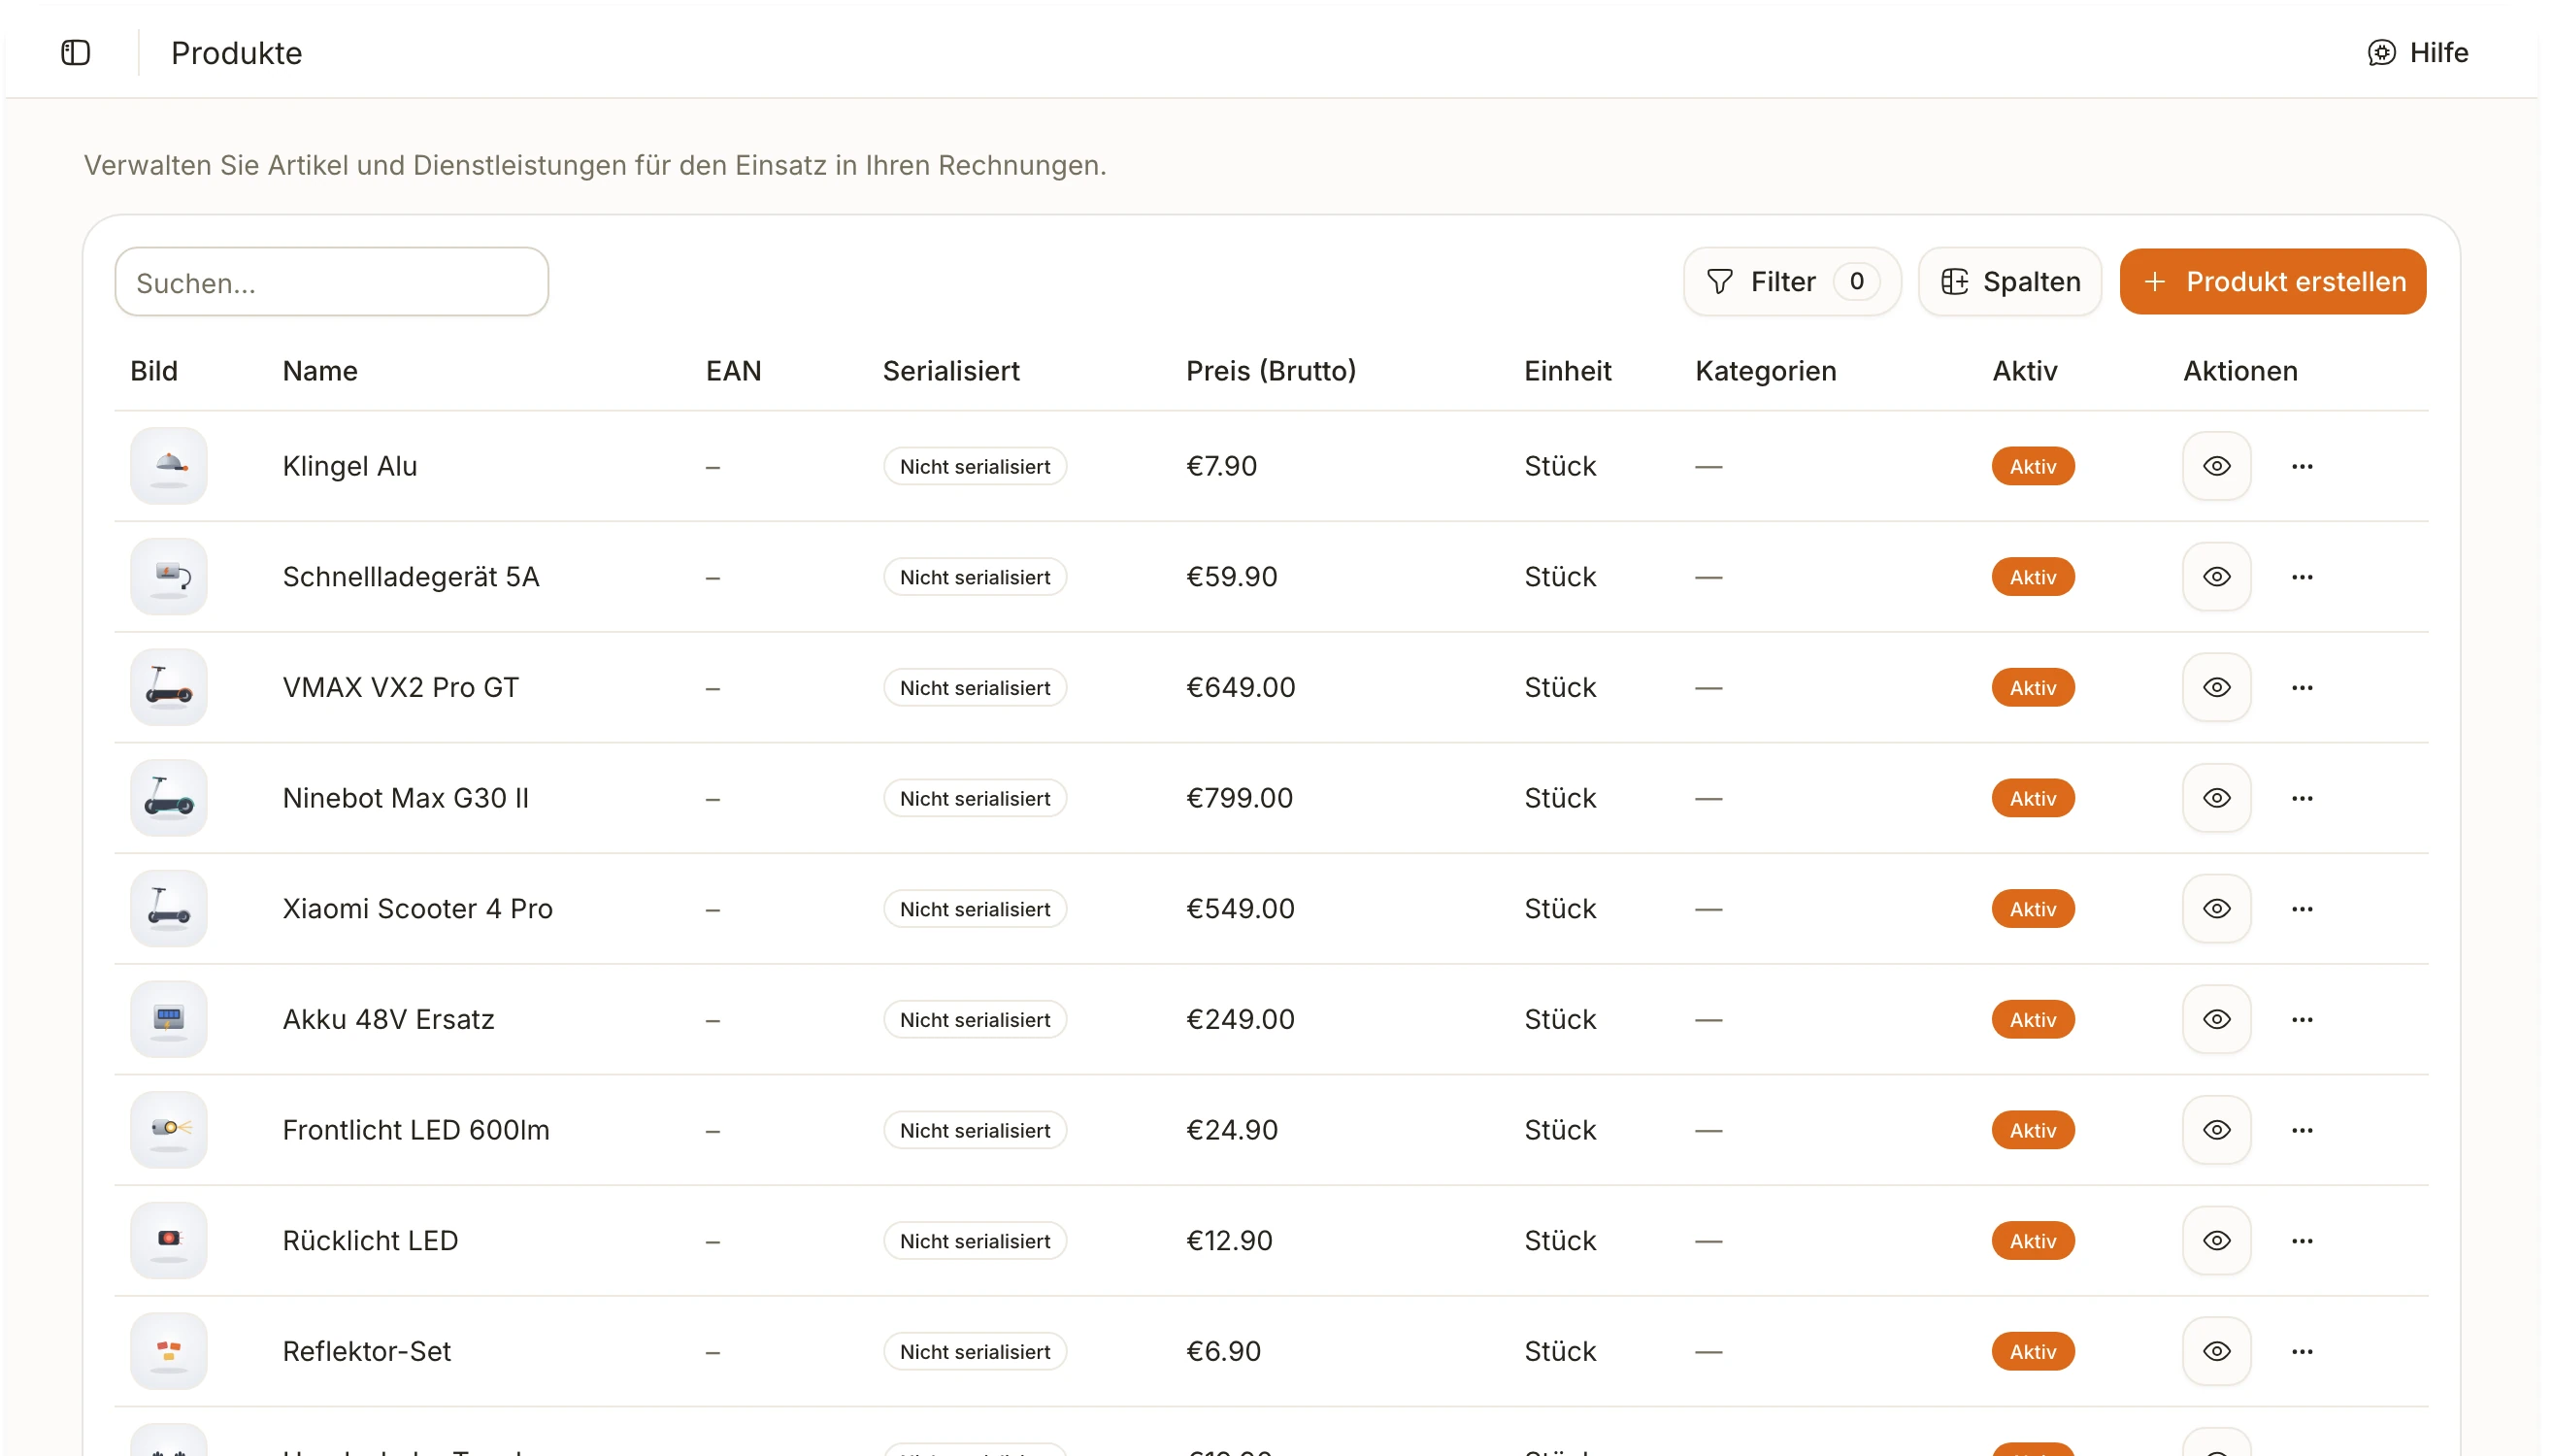Viewport: 2553px width, 1456px height.
Task: Open more actions for Xiaomi Scooter 4 Pro
Action: [2301, 909]
